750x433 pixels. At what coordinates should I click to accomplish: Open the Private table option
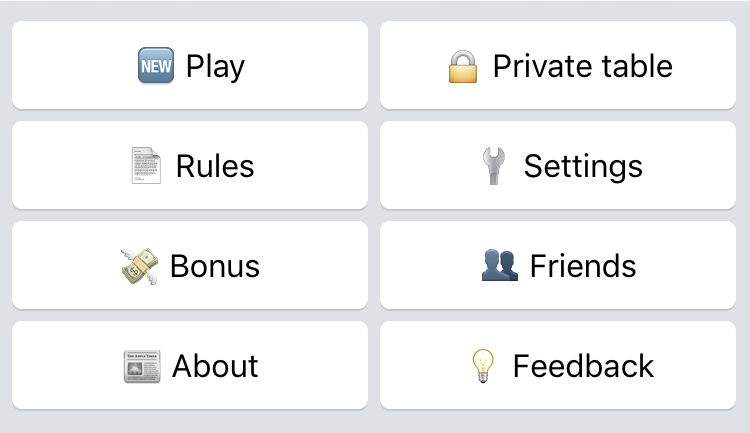pyautogui.click(x=558, y=66)
